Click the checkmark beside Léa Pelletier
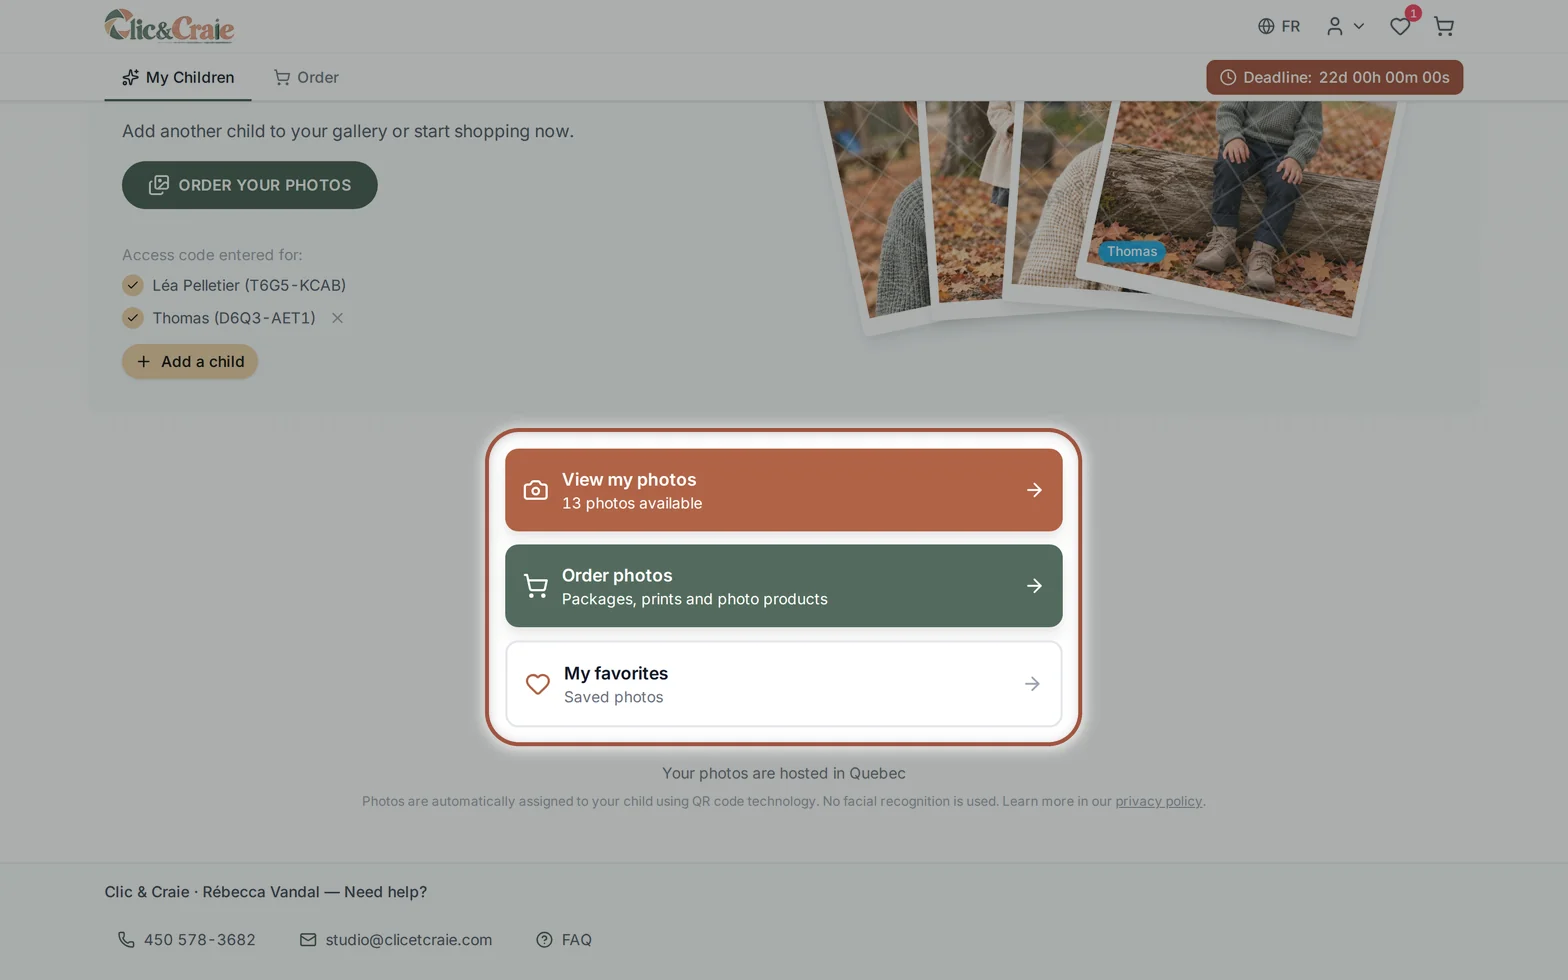This screenshot has height=980, width=1568. tap(133, 286)
